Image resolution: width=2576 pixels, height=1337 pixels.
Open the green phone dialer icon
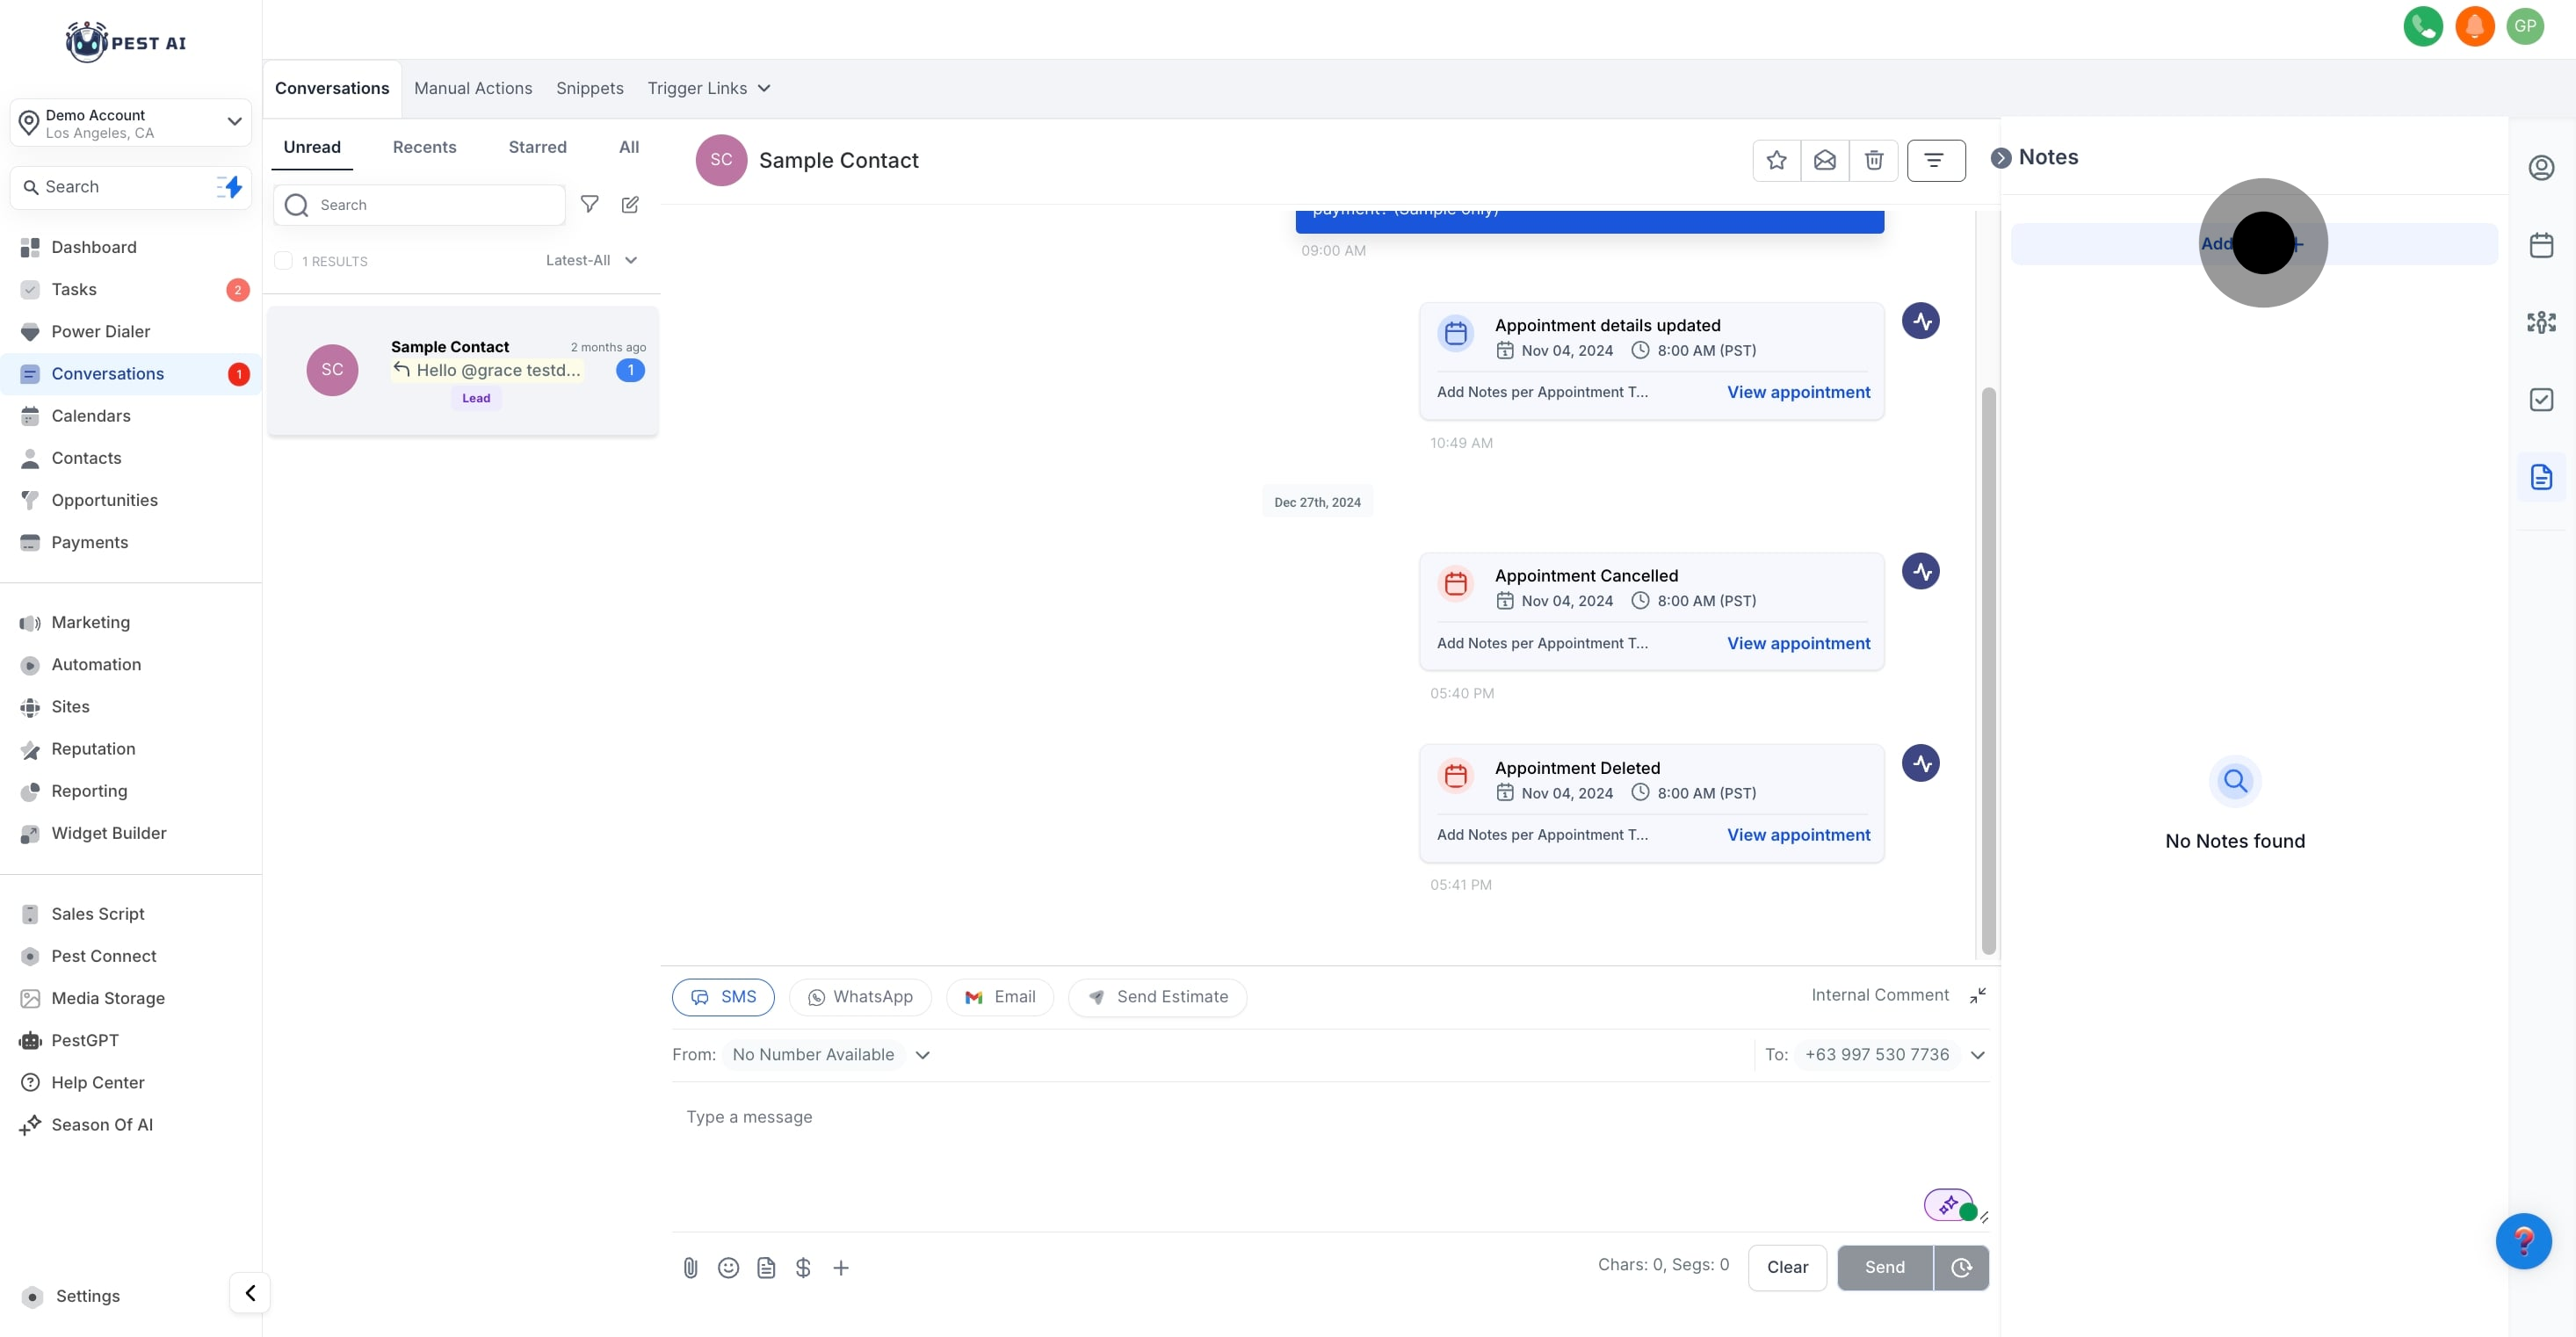(x=2422, y=26)
